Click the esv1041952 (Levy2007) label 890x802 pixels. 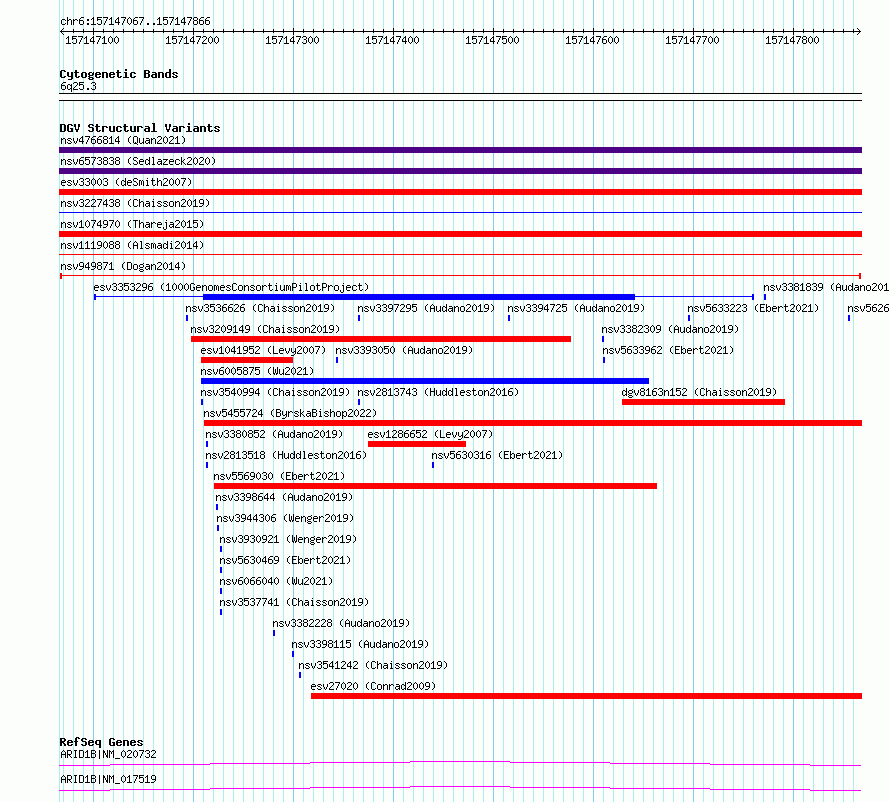[263, 350]
